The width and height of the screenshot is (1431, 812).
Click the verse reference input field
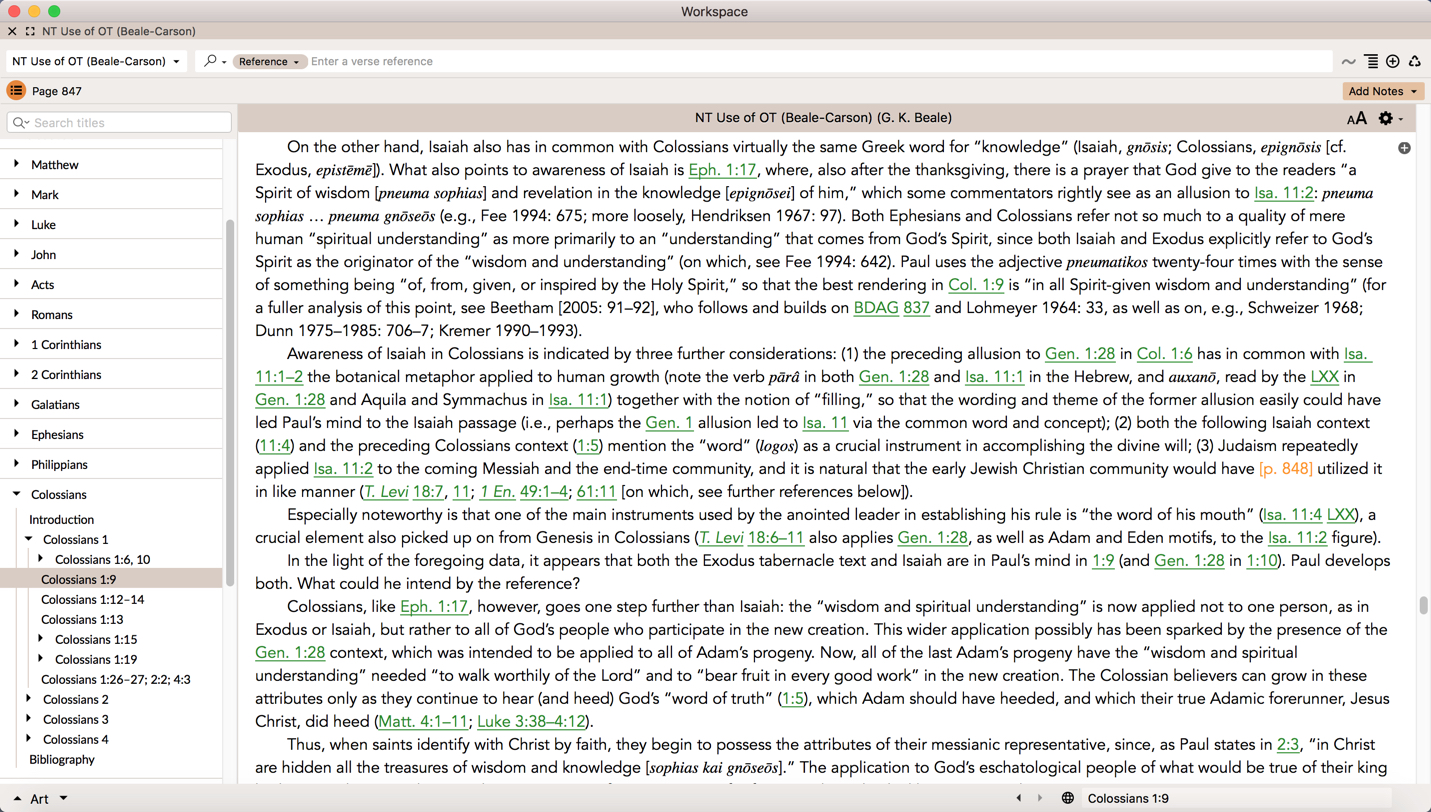pos(820,61)
